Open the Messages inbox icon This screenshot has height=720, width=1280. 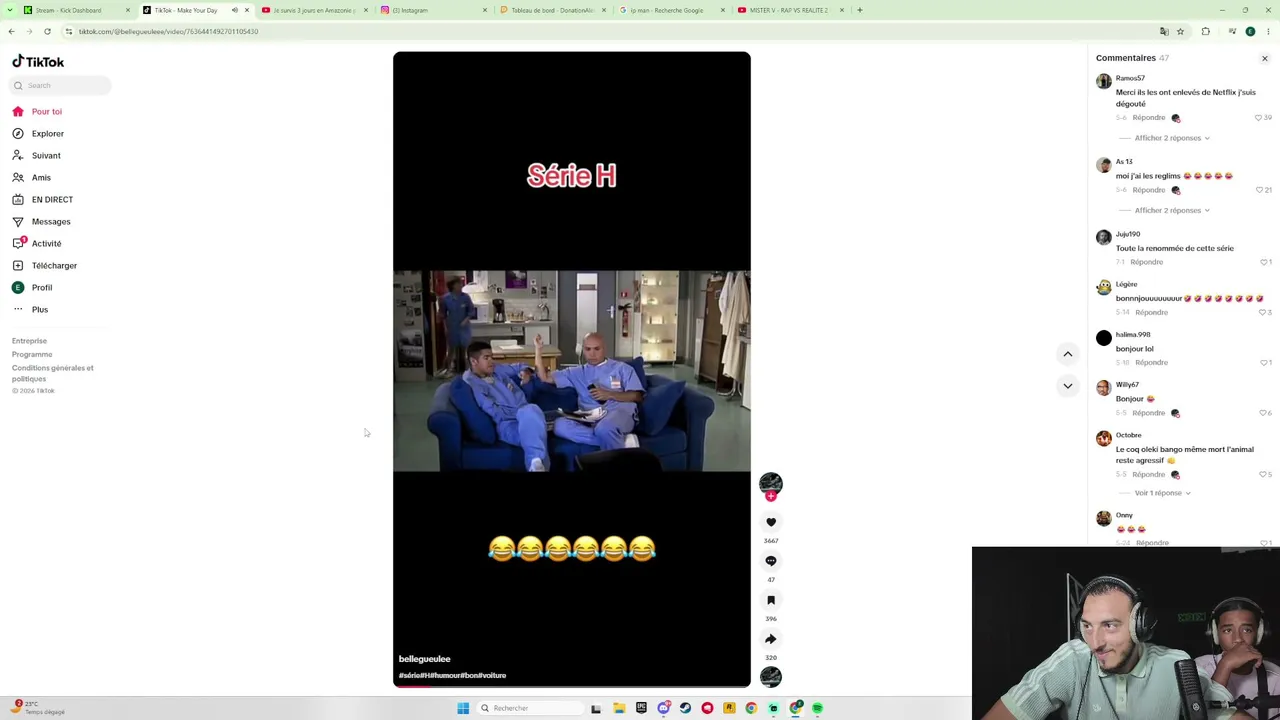18,221
